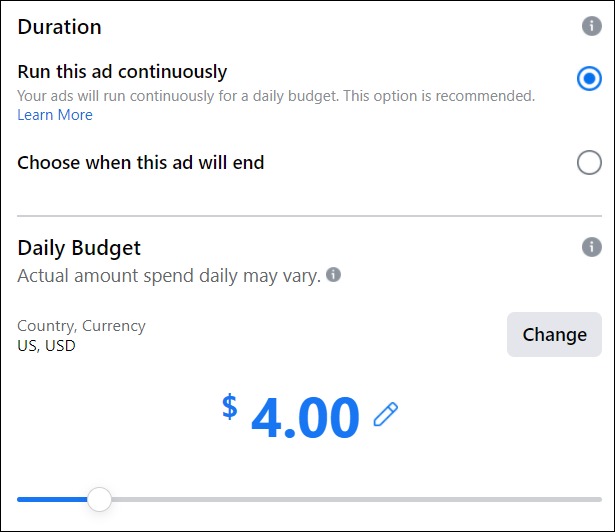Click the 'Duration' section heading
This screenshot has width=615, height=532.
point(59,27)
